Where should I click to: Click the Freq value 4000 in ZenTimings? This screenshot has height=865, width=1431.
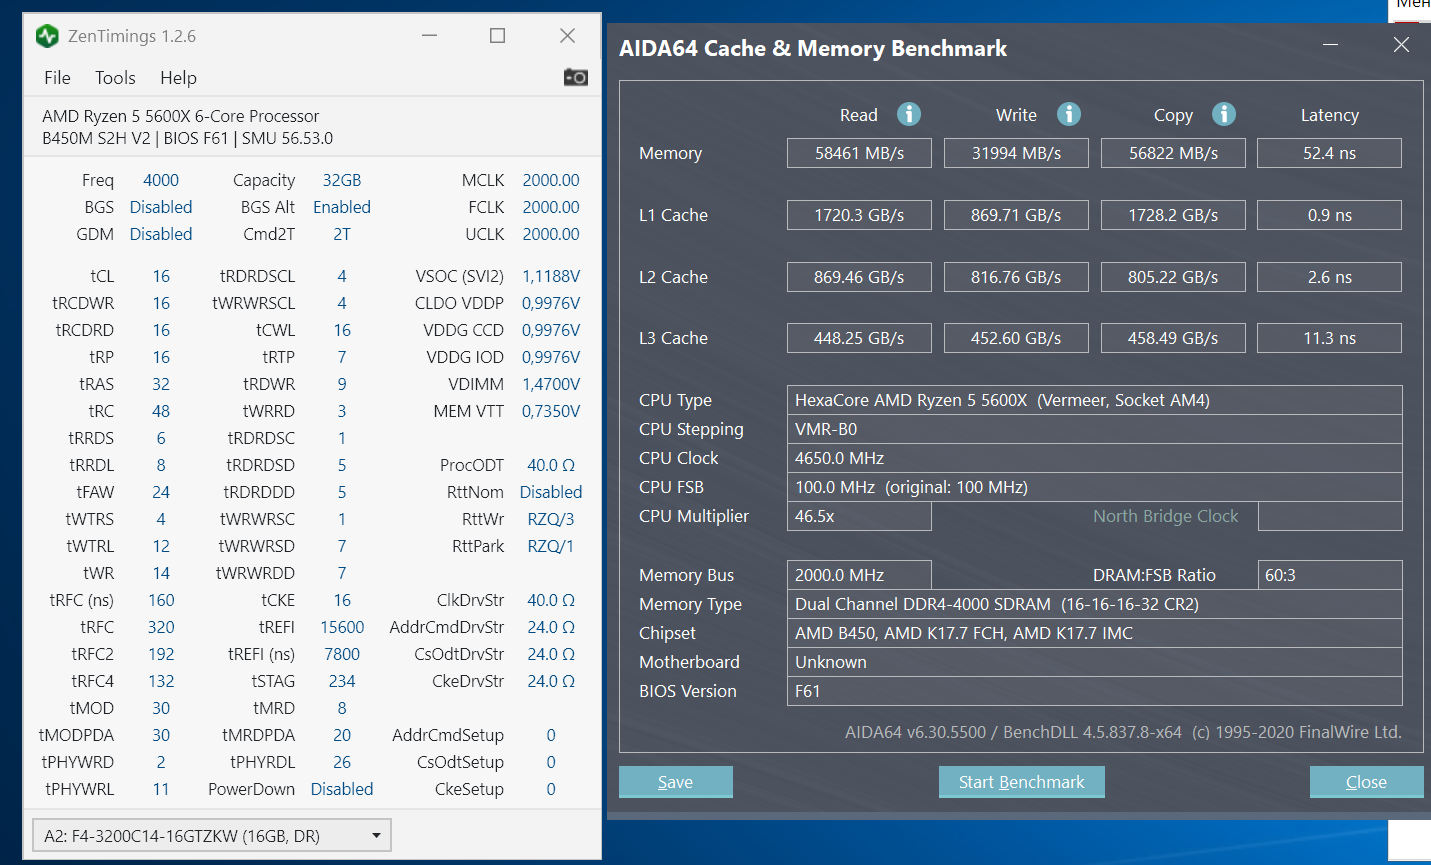tap(161, 180)
